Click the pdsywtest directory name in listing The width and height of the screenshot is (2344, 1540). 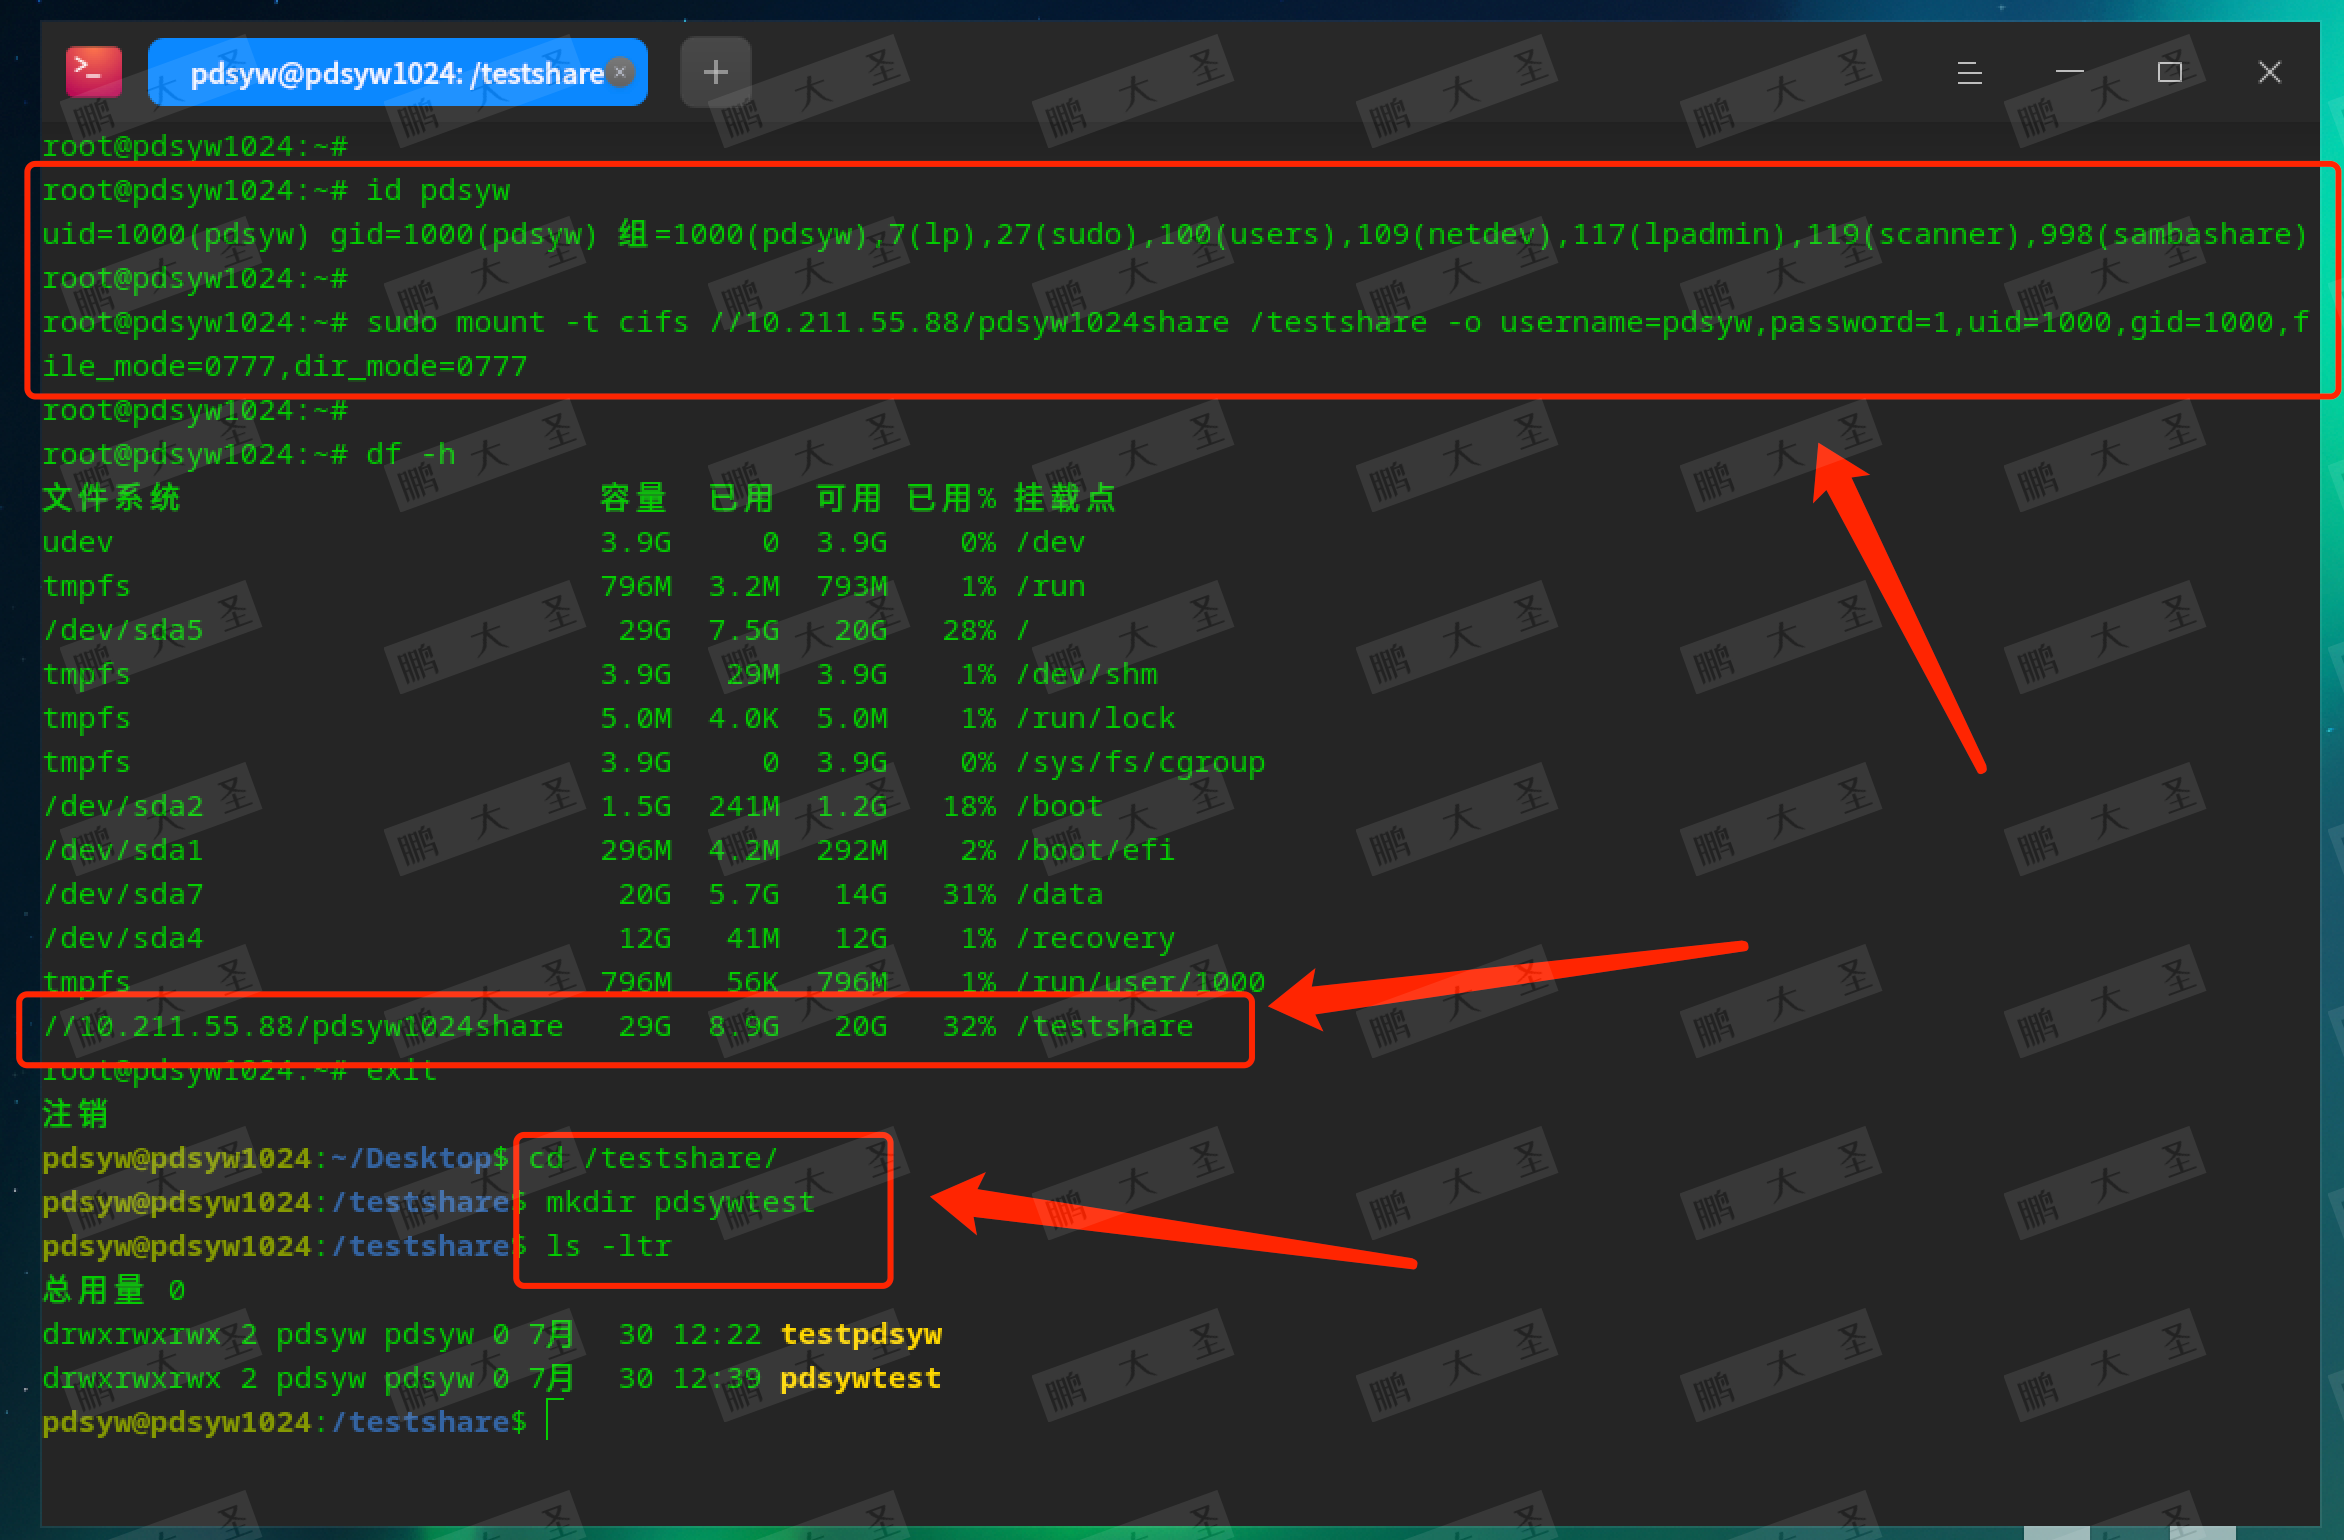tap(860, 1378)
